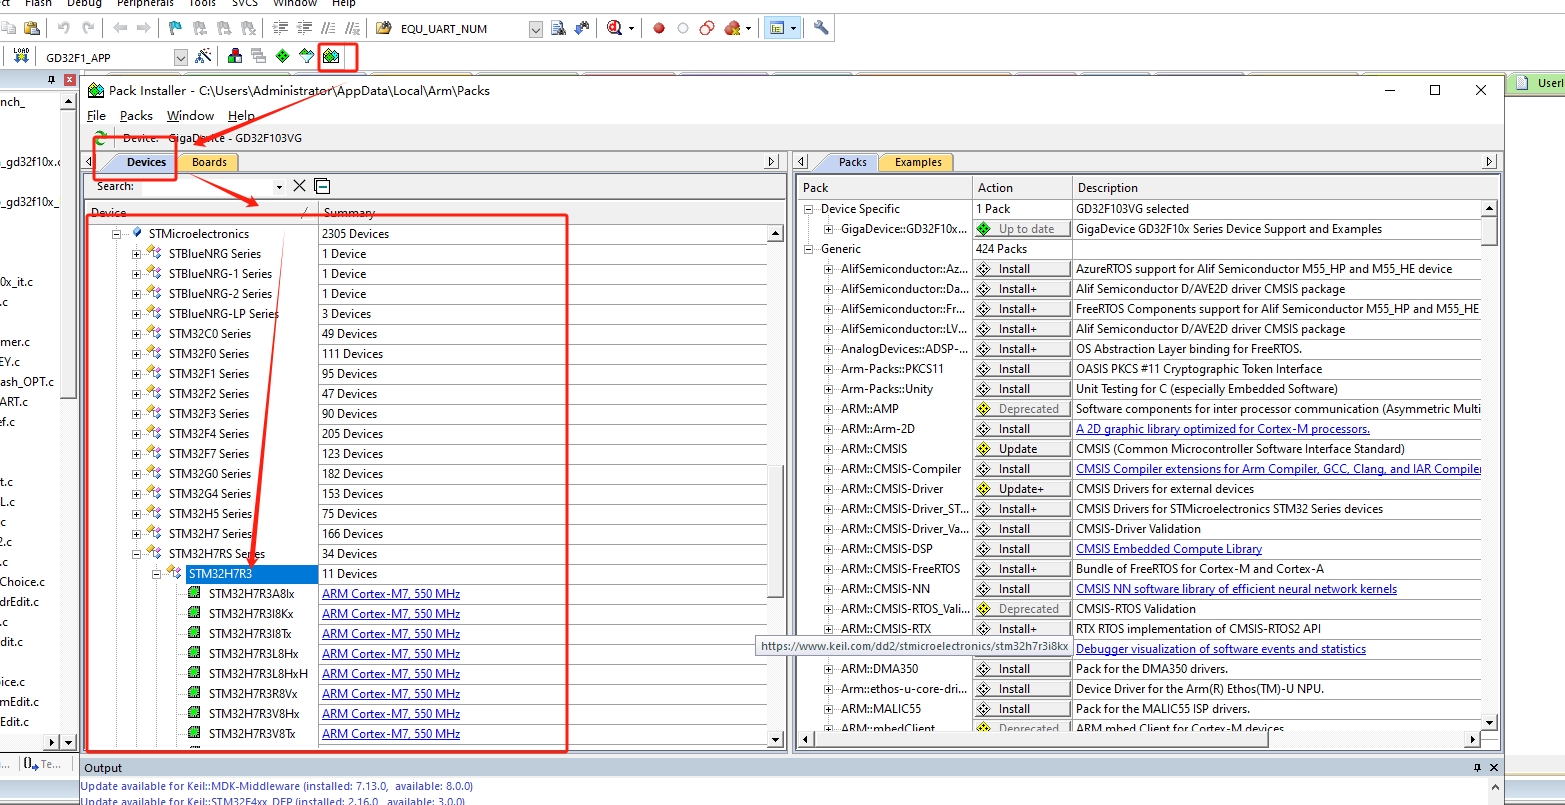Click the Incremental Find binoculars icon
Viewport: 1565px width, 805px height.
click(x=583, y=28)
